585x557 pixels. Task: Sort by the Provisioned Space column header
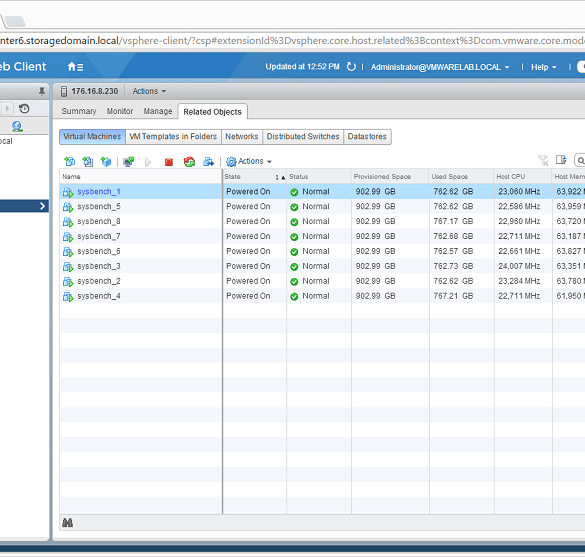point(390,176)
